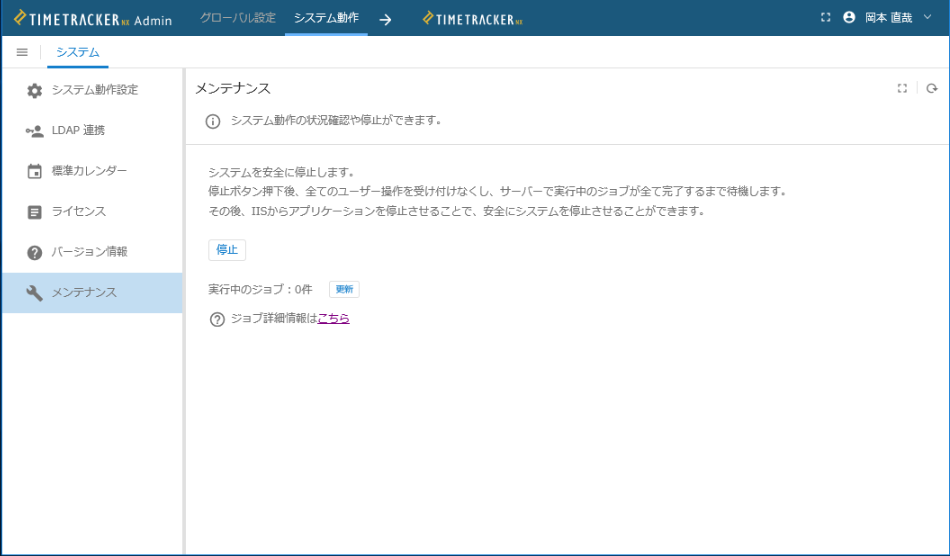This screenshot has width=950, height=556.
Task: Click the システム動作の状況確認や停止ができます description text
Action: click(336, 121)
